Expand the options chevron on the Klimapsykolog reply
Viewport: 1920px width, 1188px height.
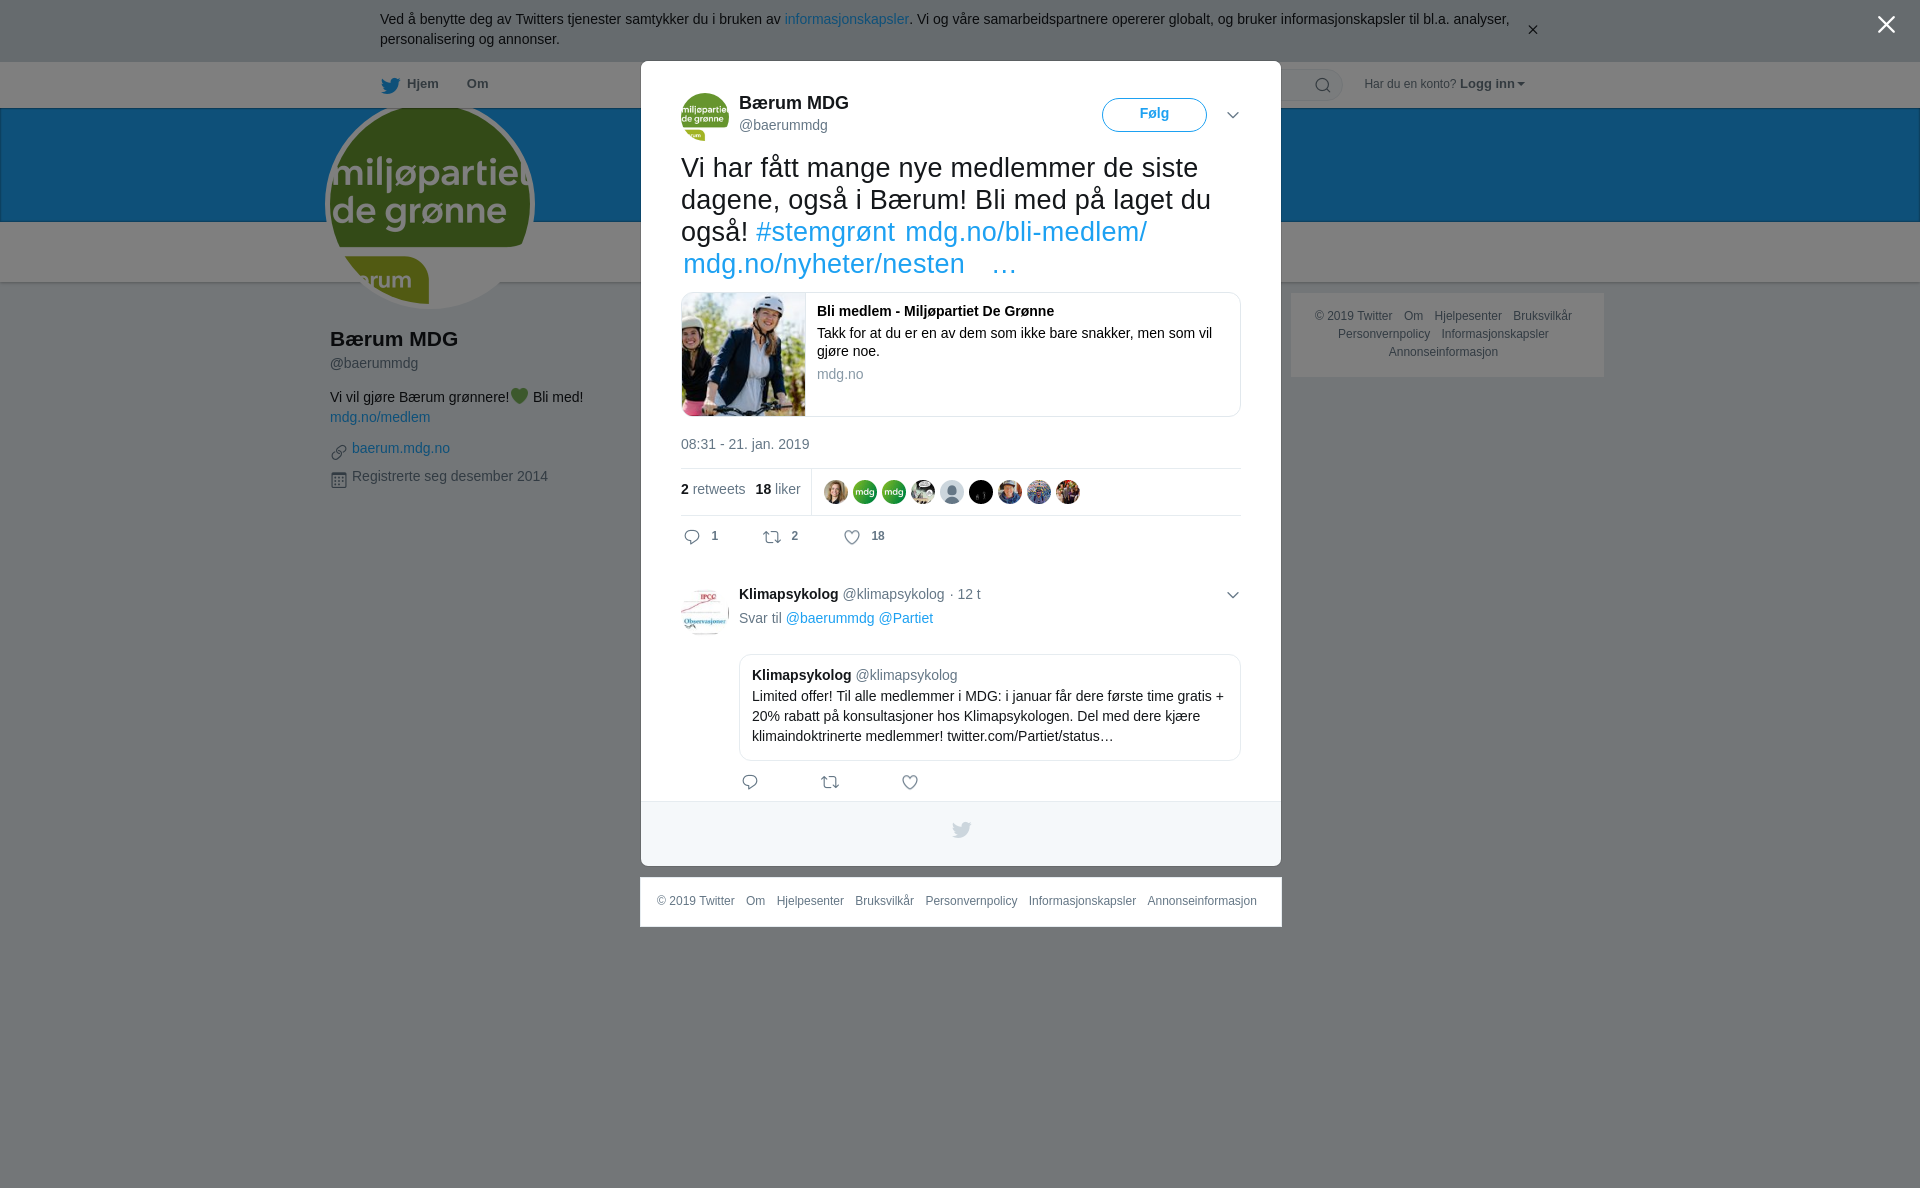tap(1233, 595)
